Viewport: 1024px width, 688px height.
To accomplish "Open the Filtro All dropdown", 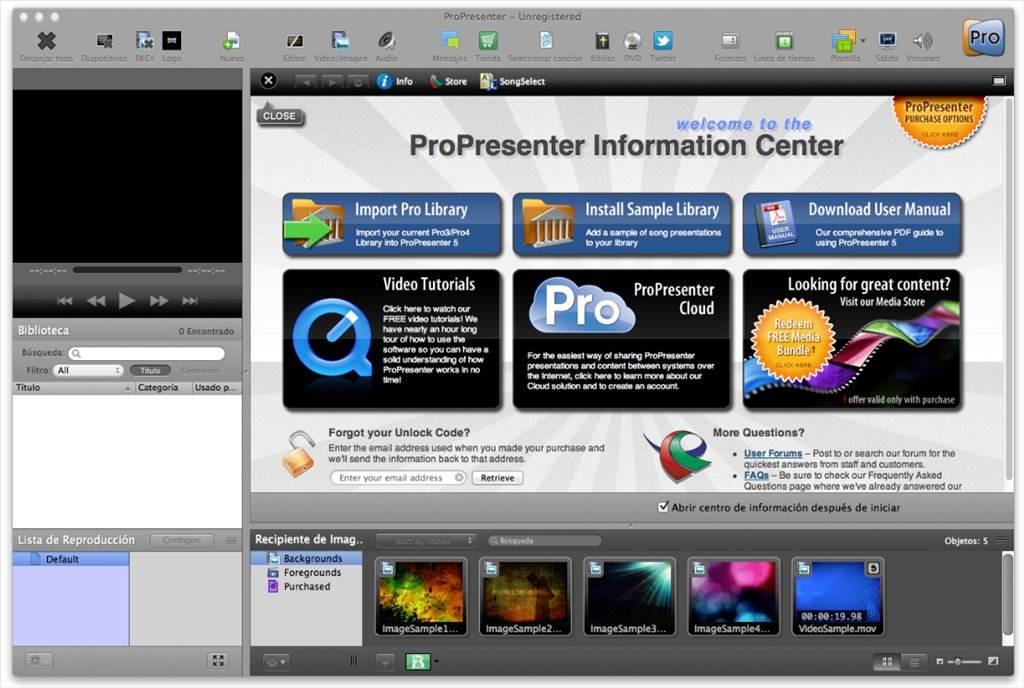I will tap(88, 370).
